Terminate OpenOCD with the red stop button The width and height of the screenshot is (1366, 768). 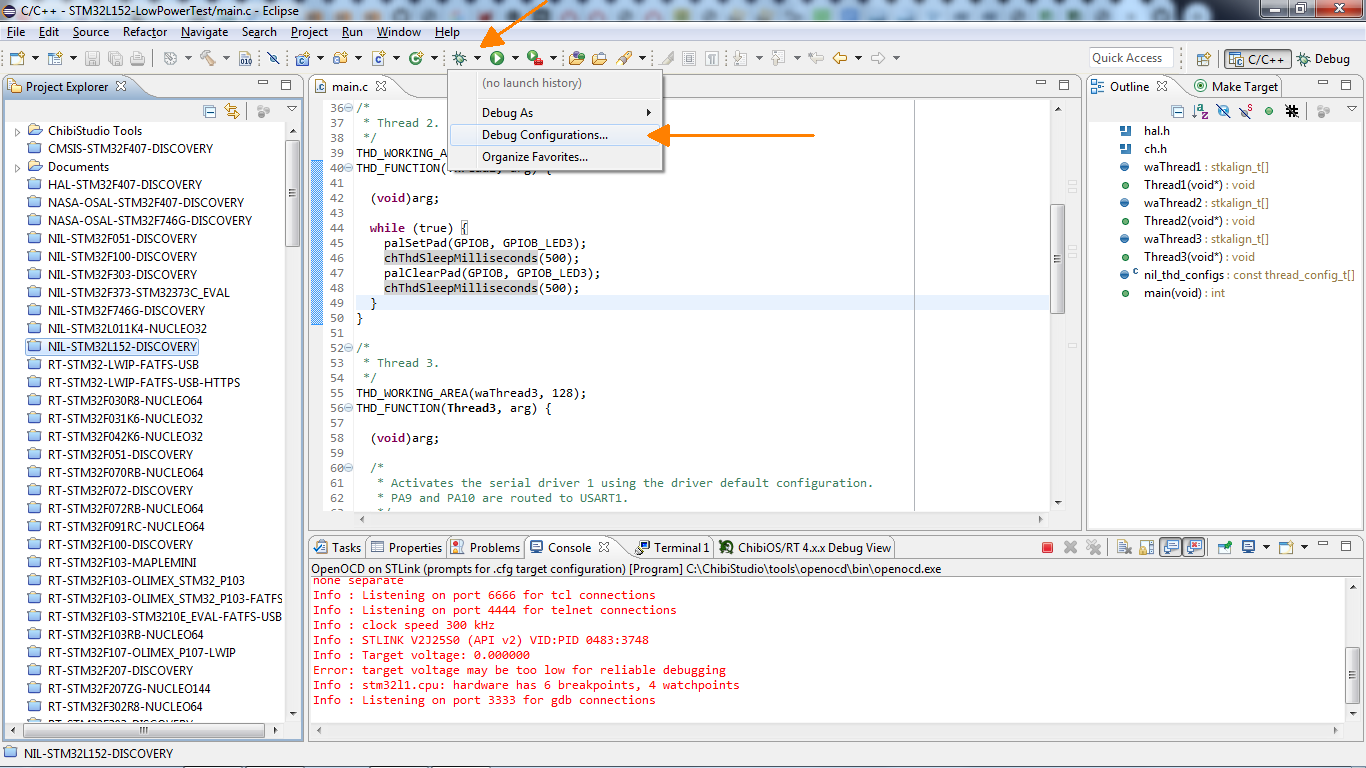(1047, 547)
